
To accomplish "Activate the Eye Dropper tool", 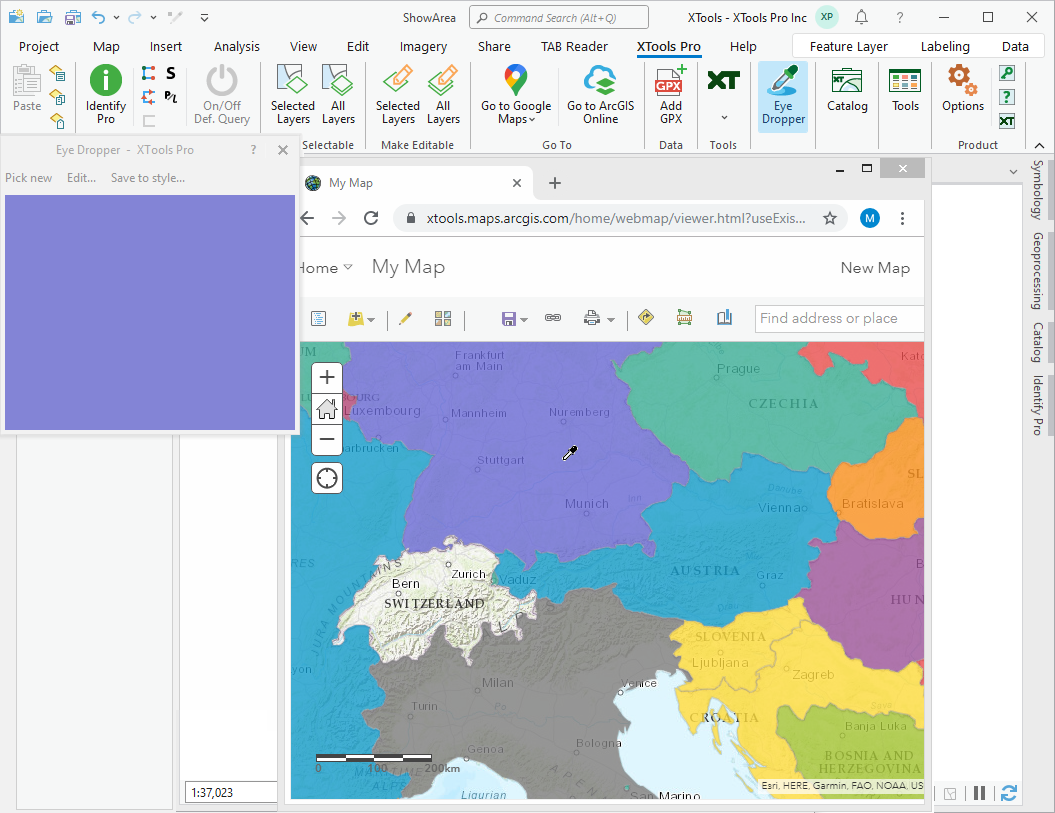I will coord(782,96).
